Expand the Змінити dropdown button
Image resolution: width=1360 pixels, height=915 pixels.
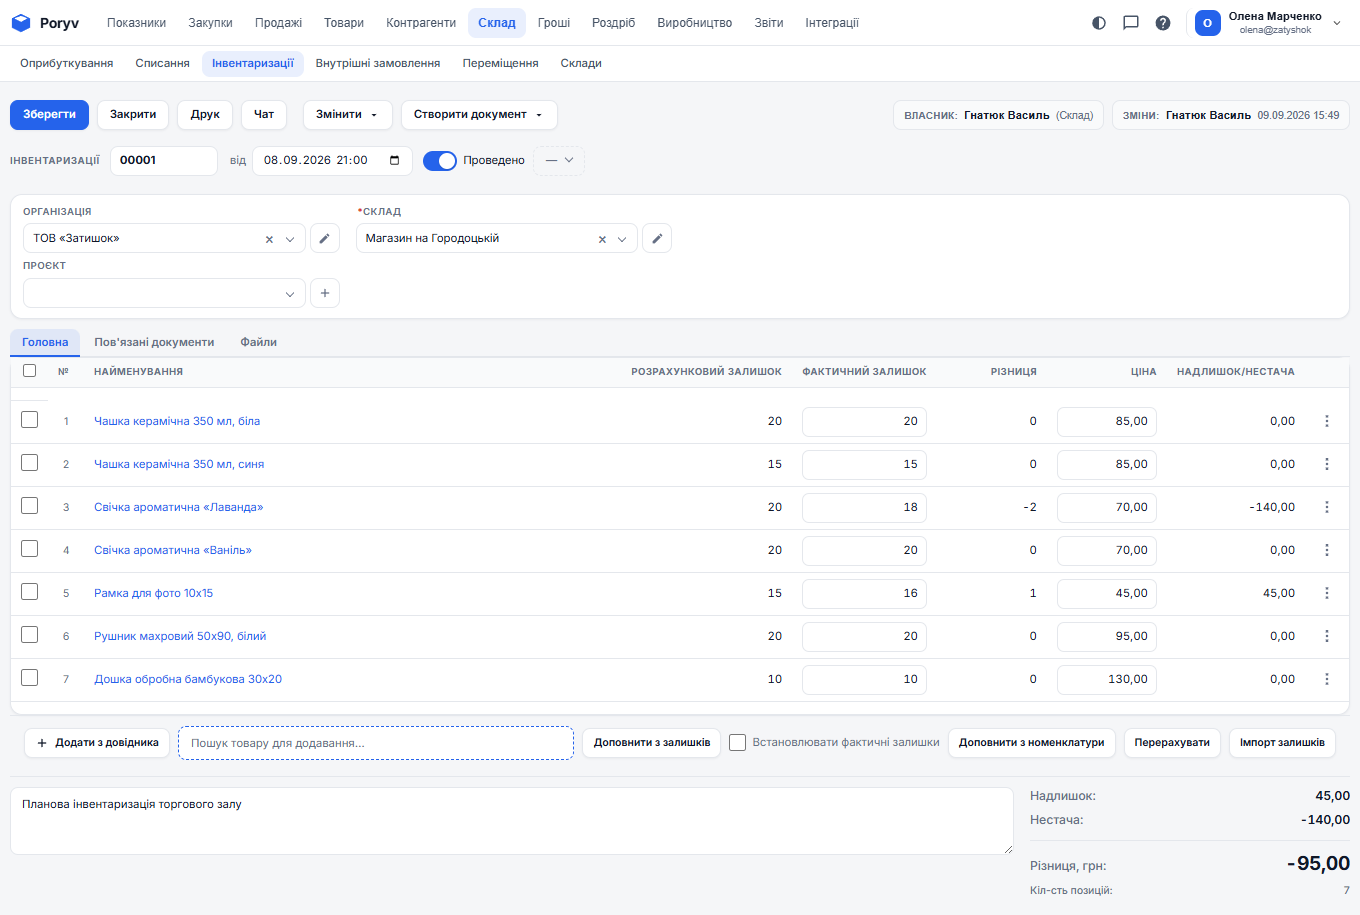coord(346,115)
